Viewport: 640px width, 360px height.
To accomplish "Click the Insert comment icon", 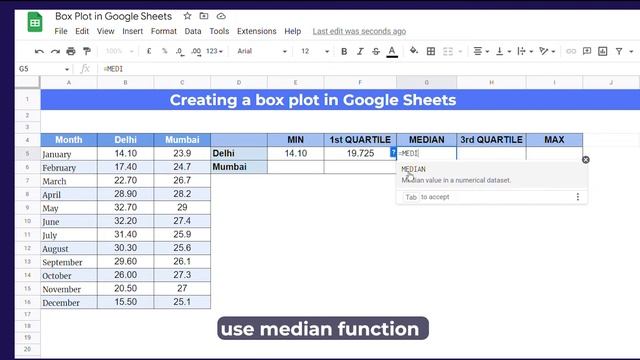I will point(587,51).
